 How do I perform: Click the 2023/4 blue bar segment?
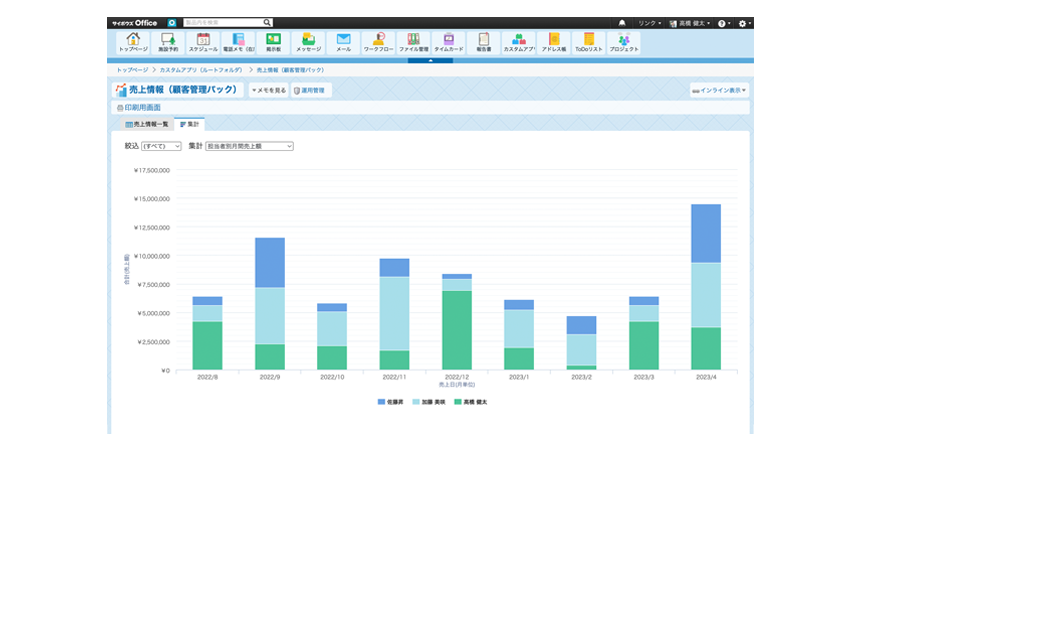[x=705, y=233]
